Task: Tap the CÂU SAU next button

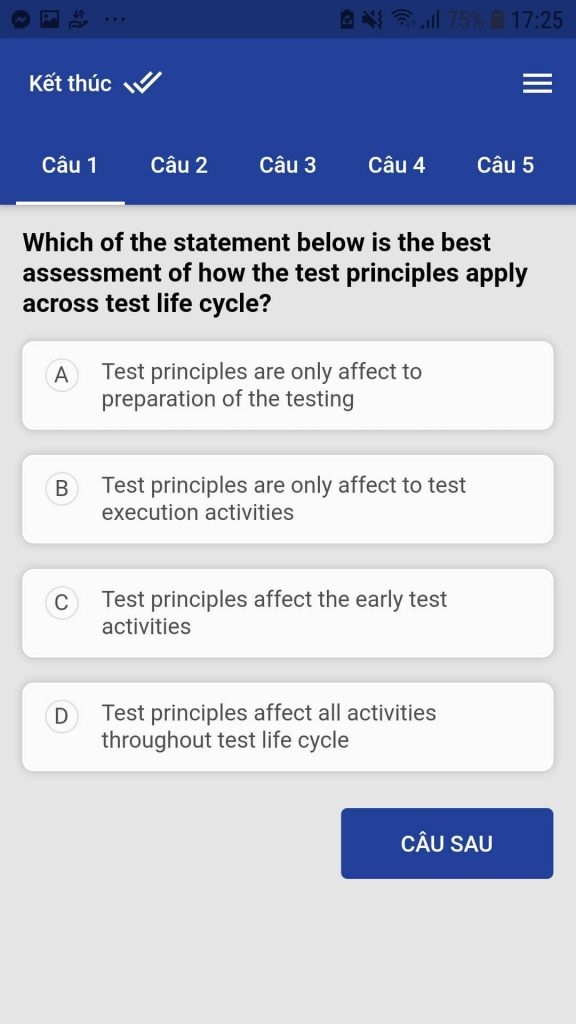Action: tap(447, 843)
